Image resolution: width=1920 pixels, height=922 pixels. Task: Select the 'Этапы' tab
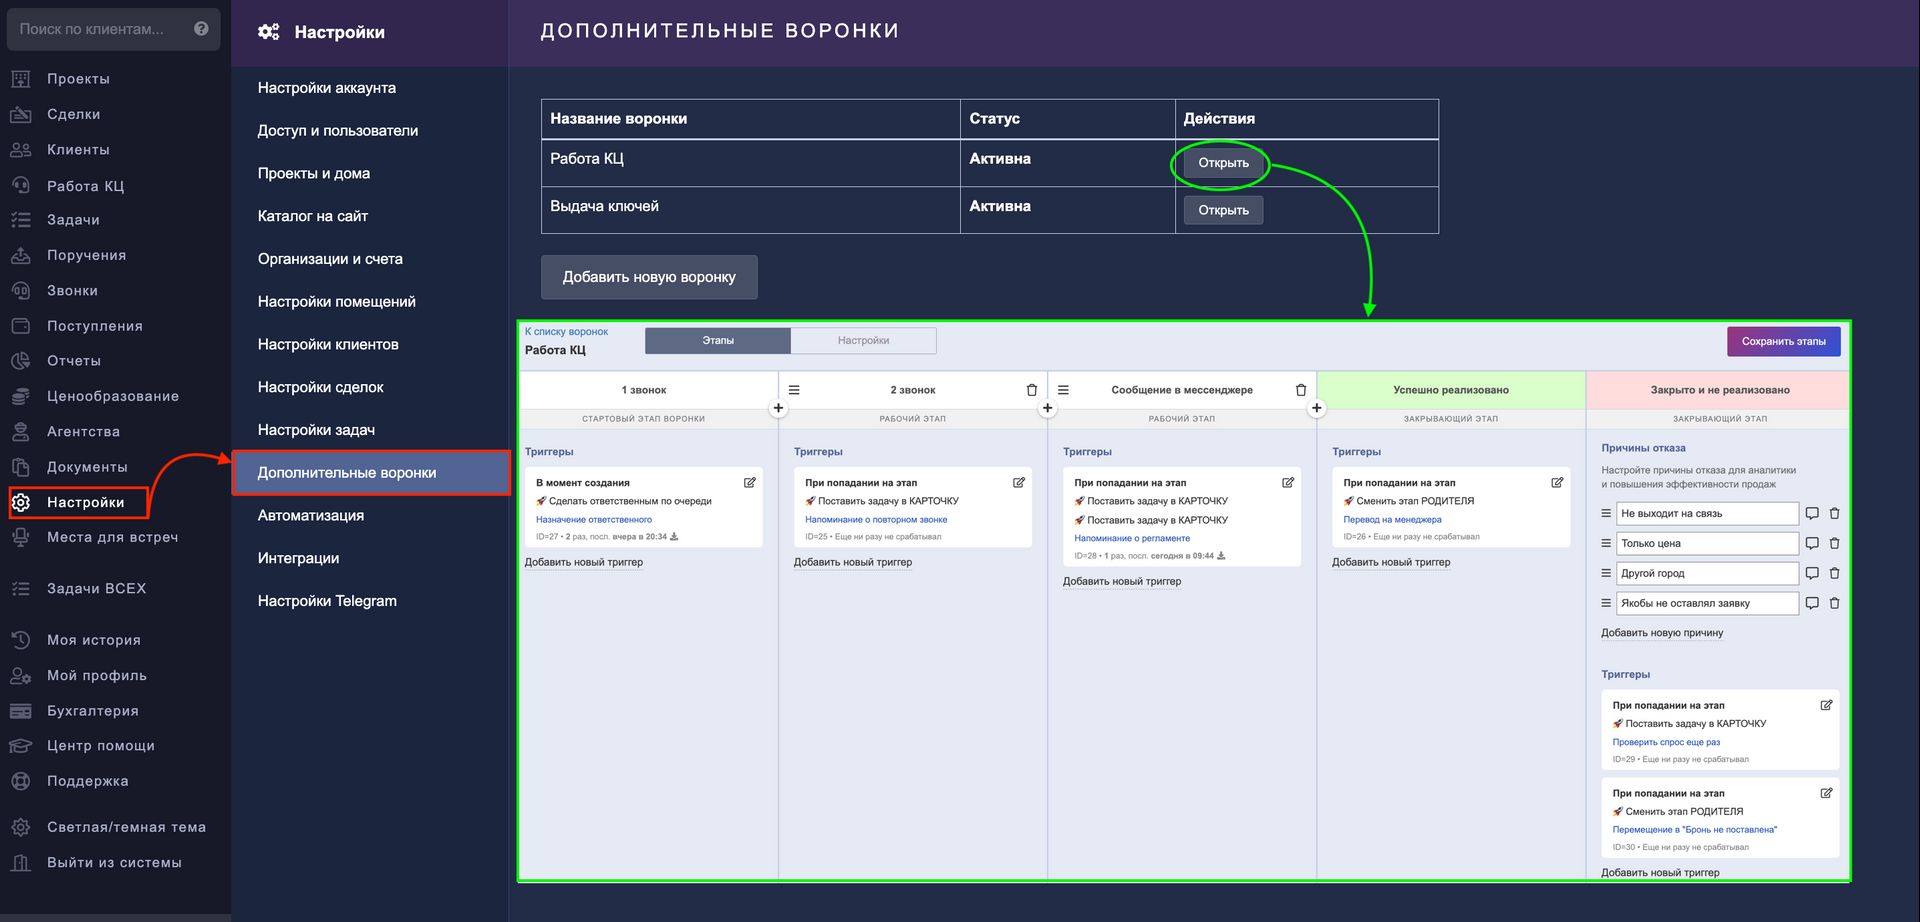pos(717,341)
